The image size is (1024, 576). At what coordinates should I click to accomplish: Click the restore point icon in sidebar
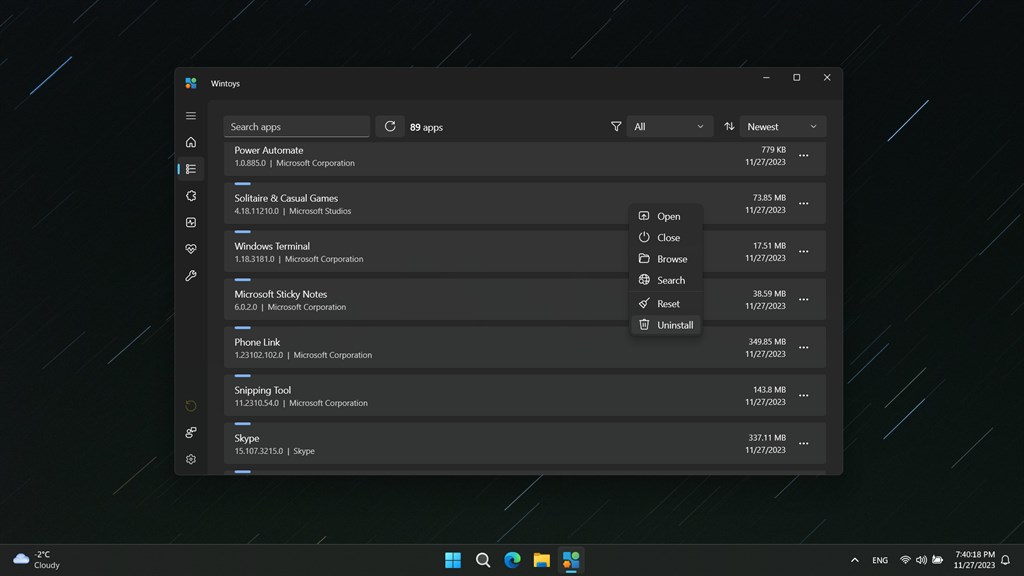click(x=191, y=406)
